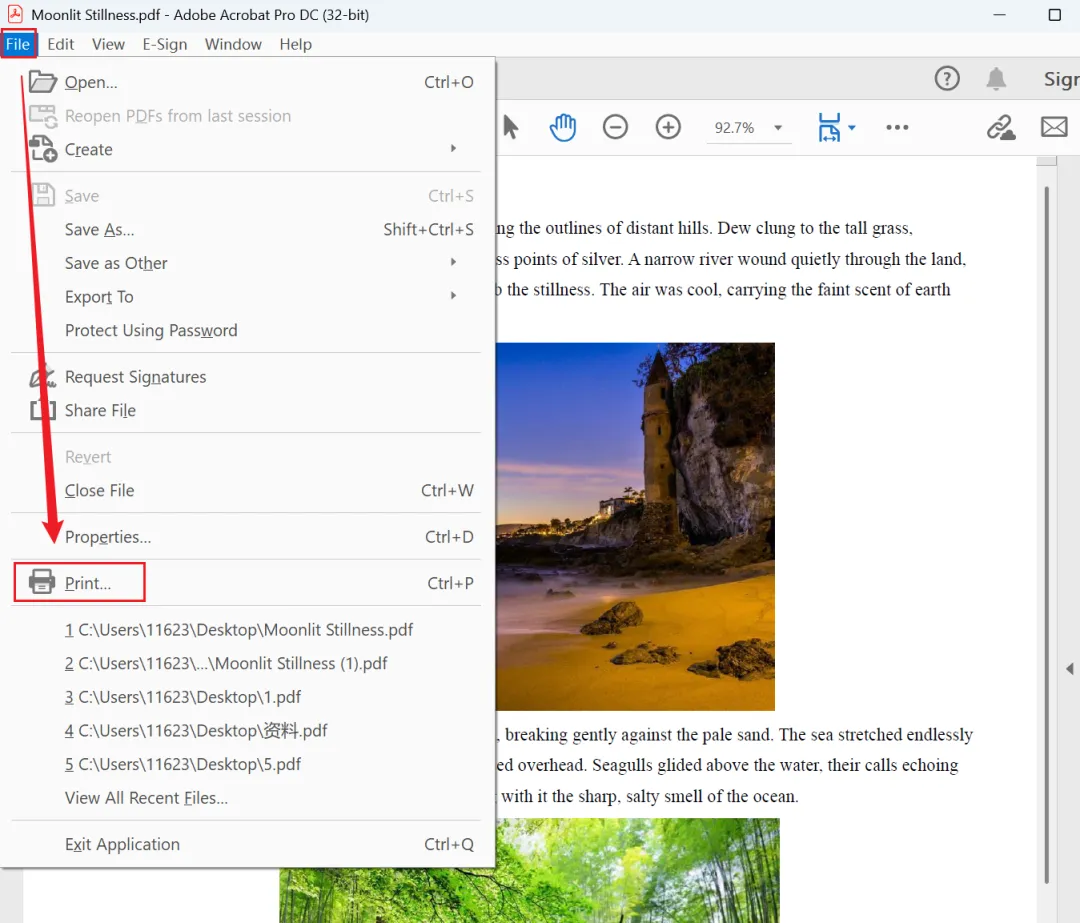Image resolution: width=1080 pixels, height=923 pixels.
Task: Open the zoom level dropdown arrow
Action: tap(778, 128)
